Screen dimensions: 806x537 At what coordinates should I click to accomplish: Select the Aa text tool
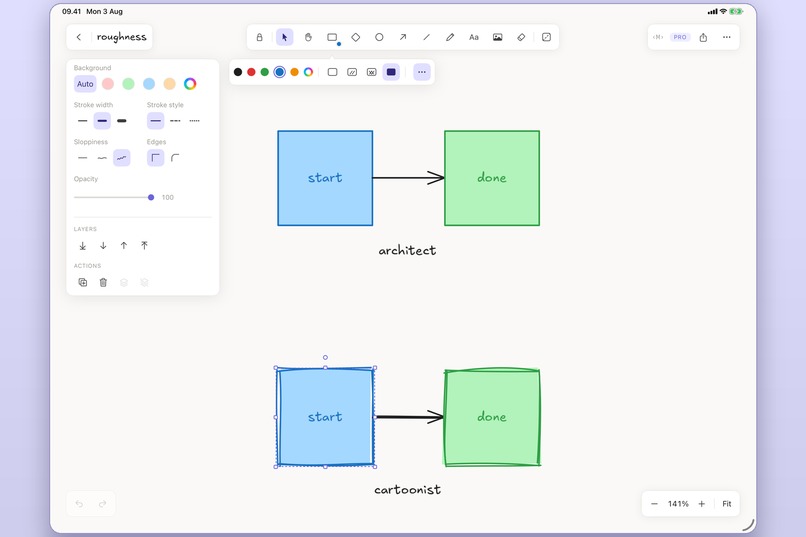pos(474,37)
